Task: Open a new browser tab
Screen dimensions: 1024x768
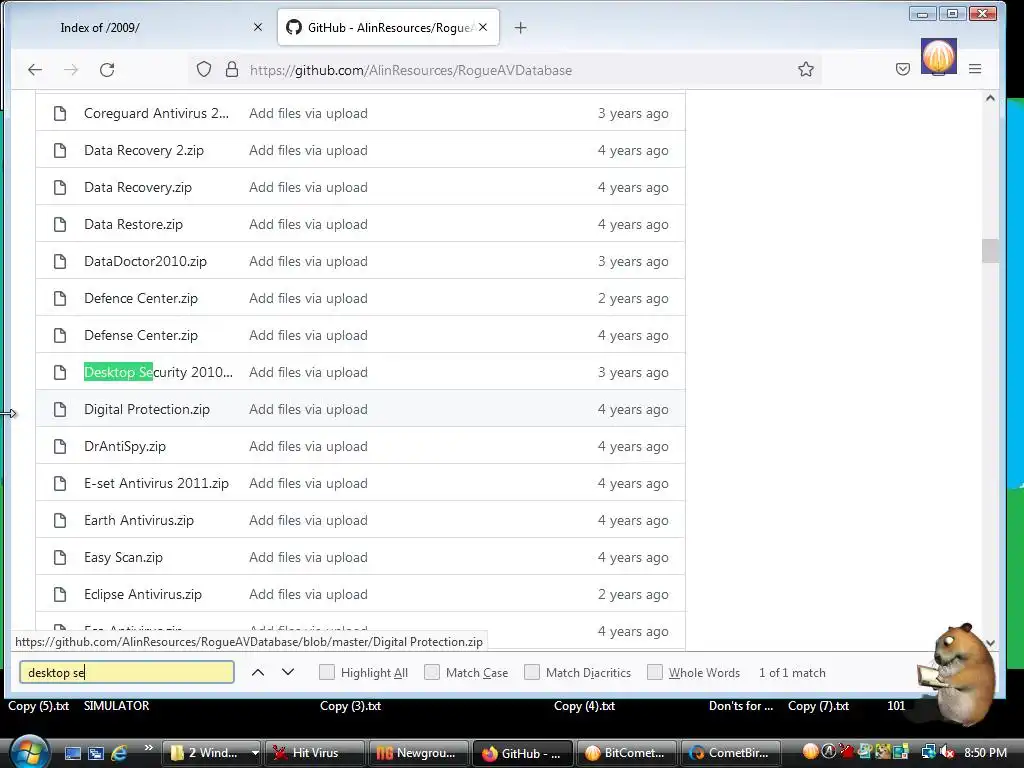Action: 520,27
